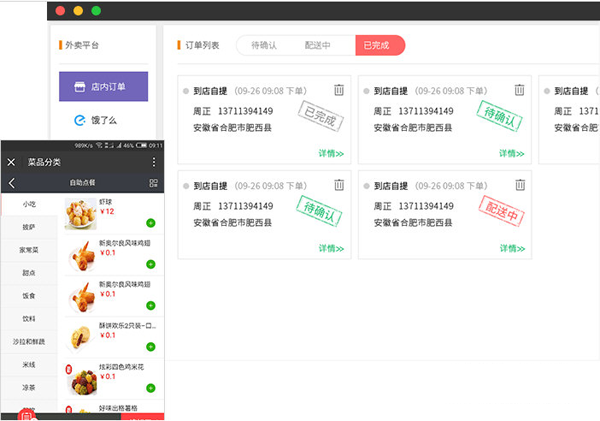Close the 菜品分类 mobile page with X
The height and width of the screenshot is (421, 600).
pyautogui.click(x=11, y=162)
